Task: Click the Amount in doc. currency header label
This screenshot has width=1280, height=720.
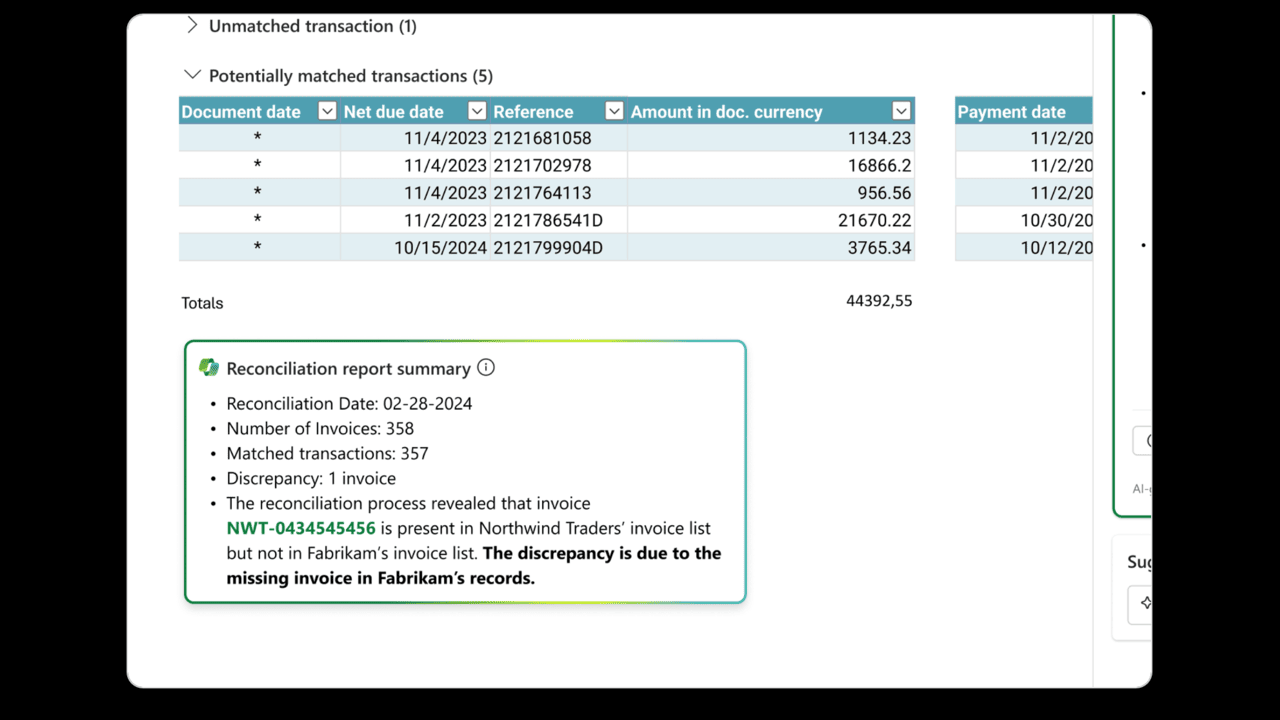Action: pos(726,112)
